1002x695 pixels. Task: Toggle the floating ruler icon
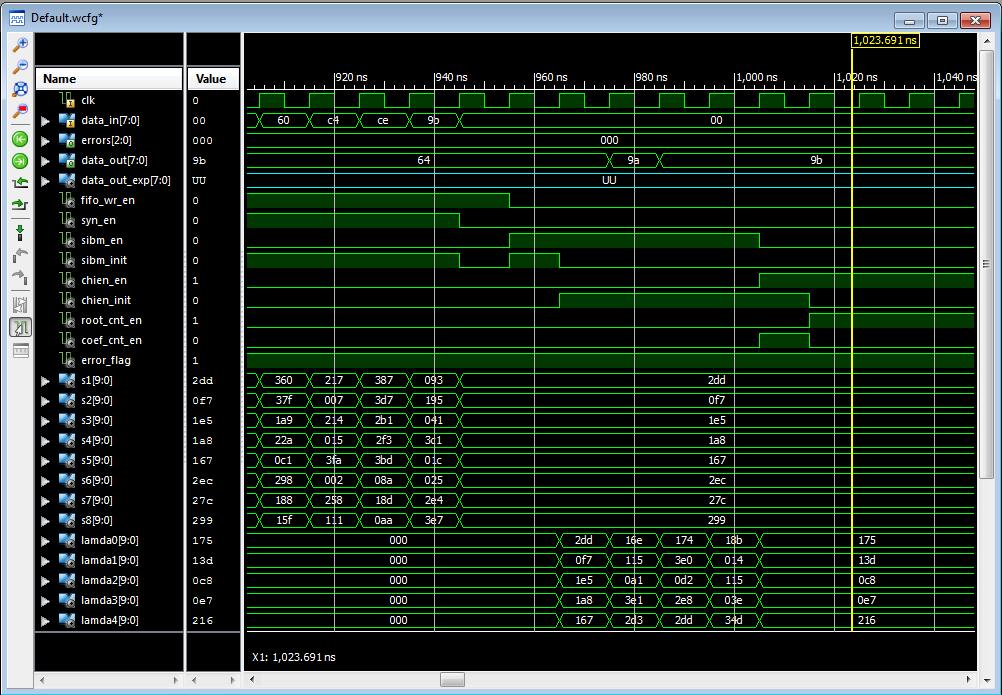pos(20,350)
